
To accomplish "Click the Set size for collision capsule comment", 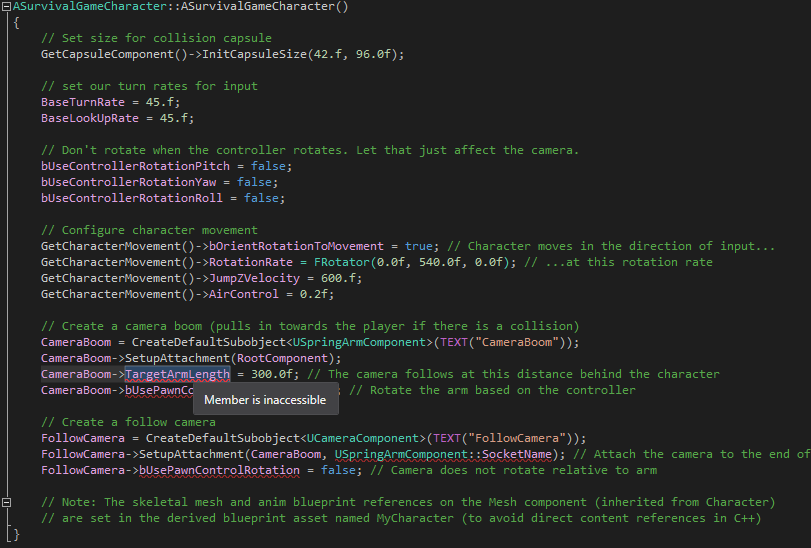I will 156,38.
